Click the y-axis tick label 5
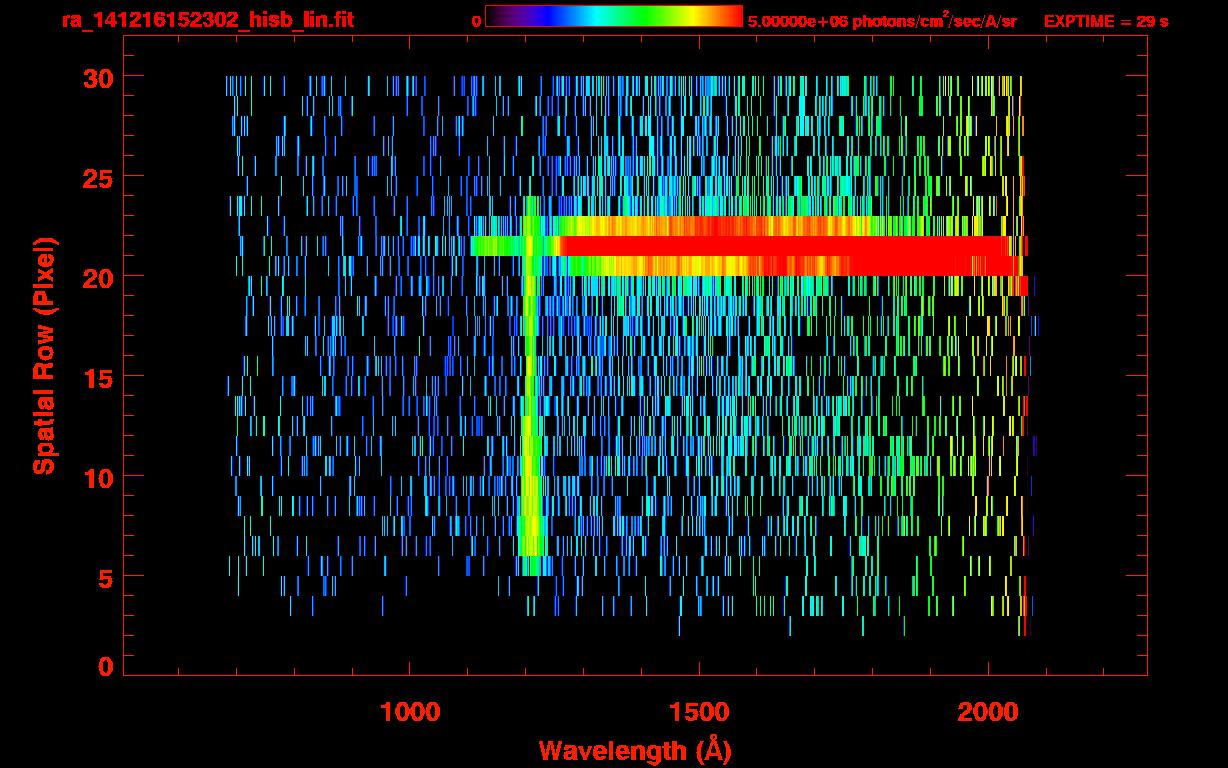 tap(104, 577)
